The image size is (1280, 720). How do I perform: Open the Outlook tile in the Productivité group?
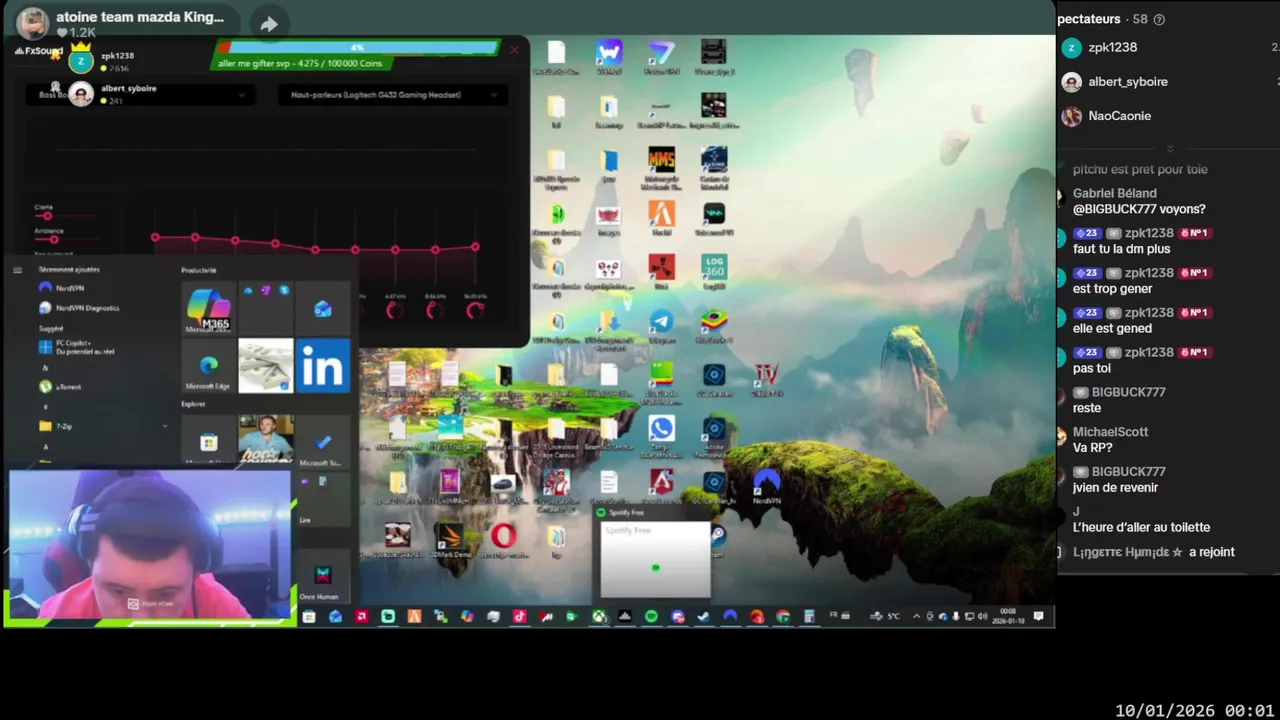(x=322, y=309)
